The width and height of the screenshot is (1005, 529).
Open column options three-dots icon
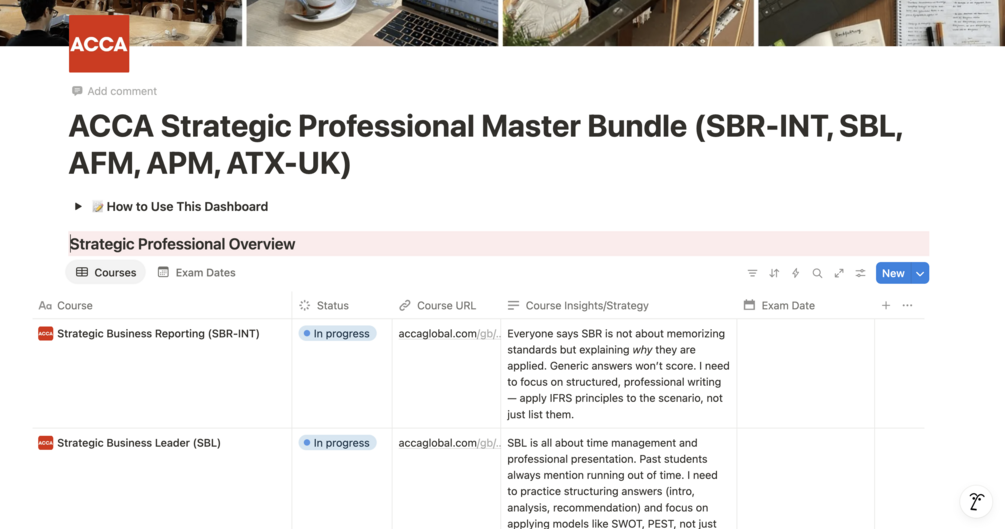pos(908,306)
